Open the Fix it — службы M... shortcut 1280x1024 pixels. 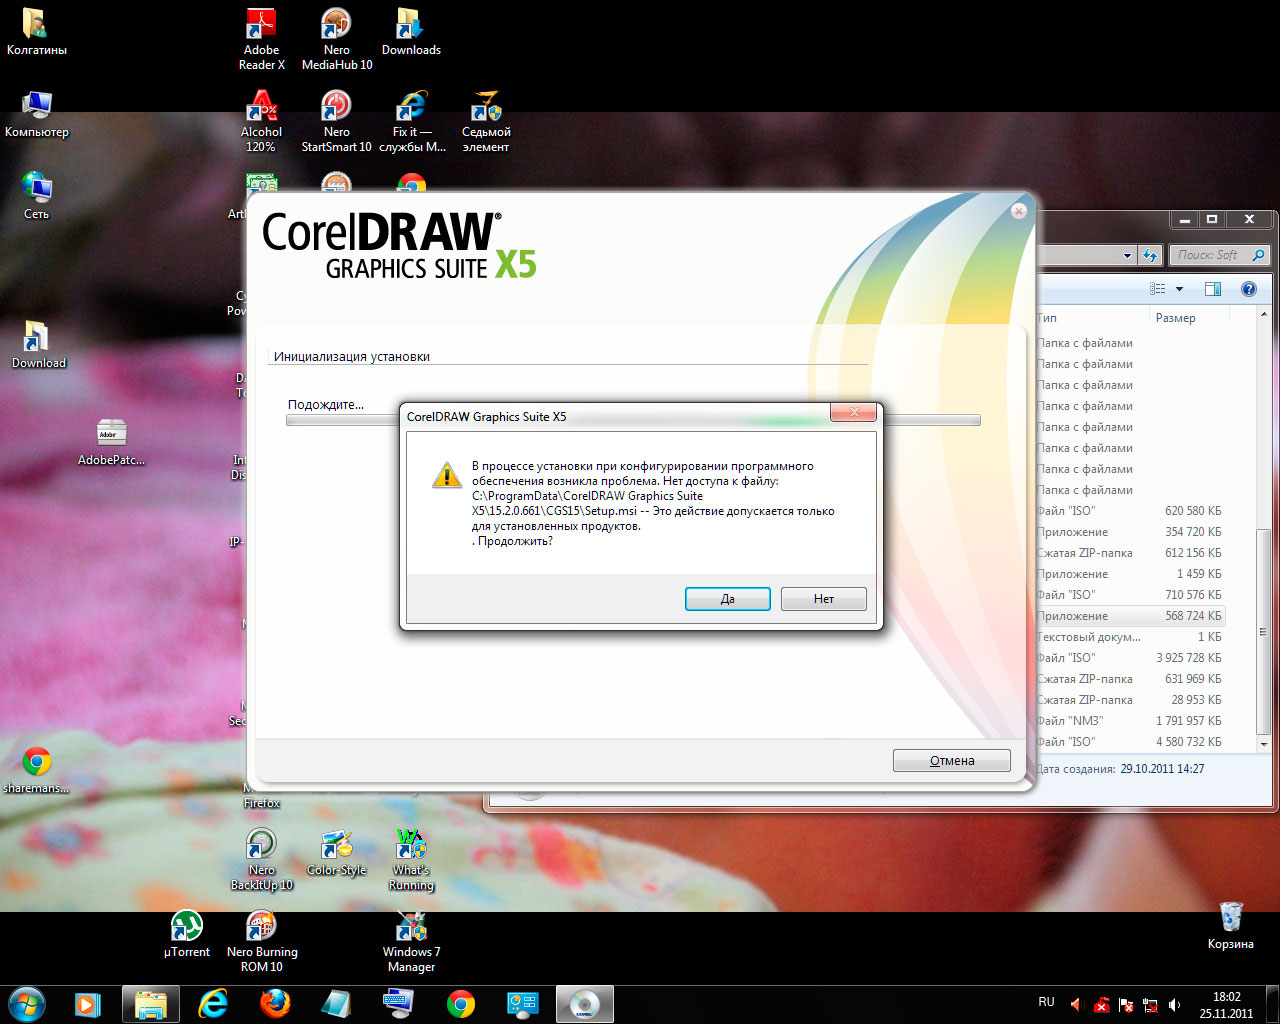pos(412,122)
